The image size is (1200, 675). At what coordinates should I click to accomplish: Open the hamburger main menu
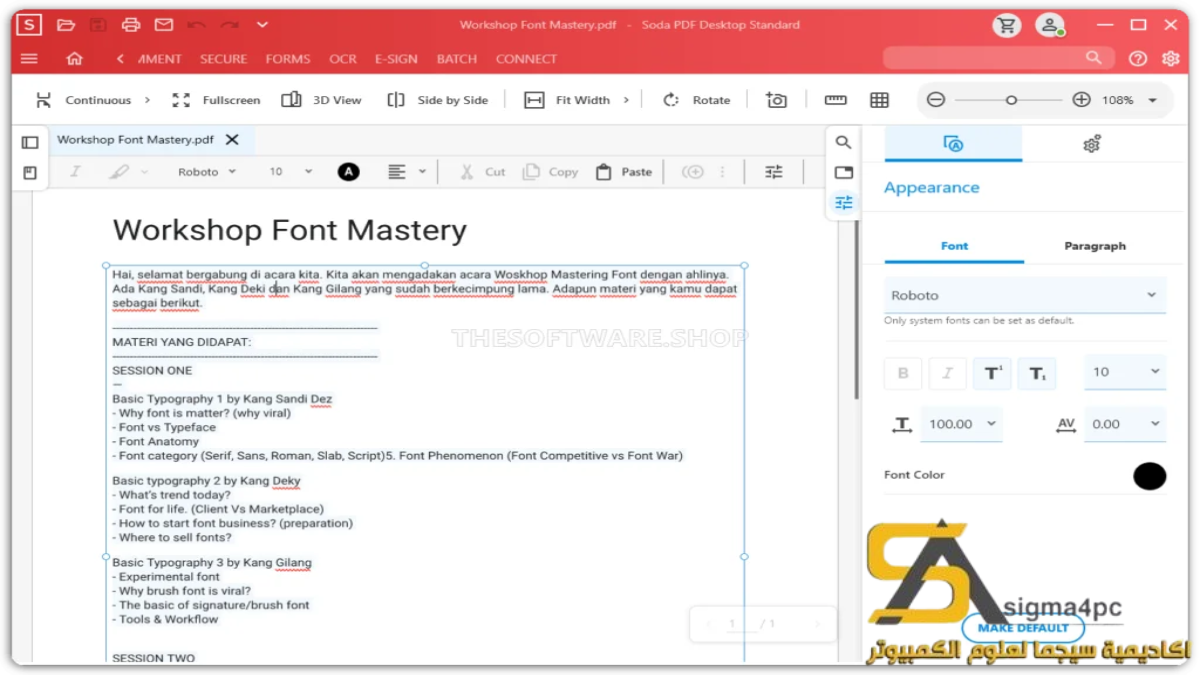point(29,59)
